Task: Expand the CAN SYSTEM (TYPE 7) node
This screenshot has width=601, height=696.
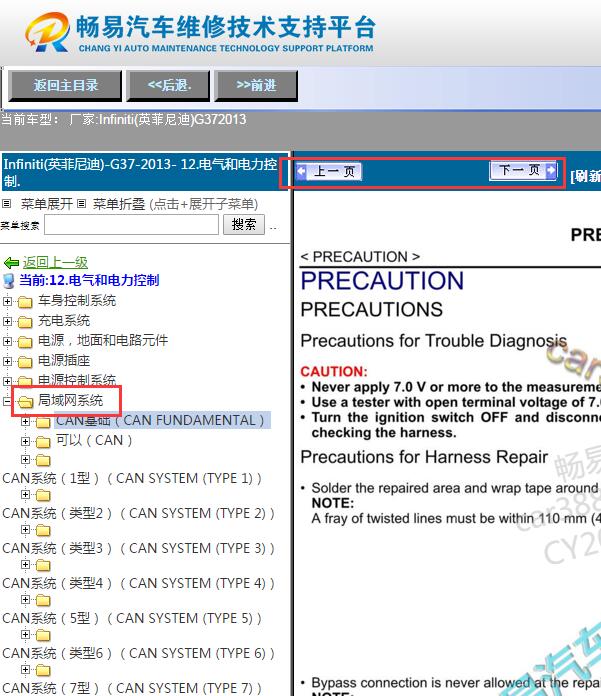Action: [x=25, y=669]
